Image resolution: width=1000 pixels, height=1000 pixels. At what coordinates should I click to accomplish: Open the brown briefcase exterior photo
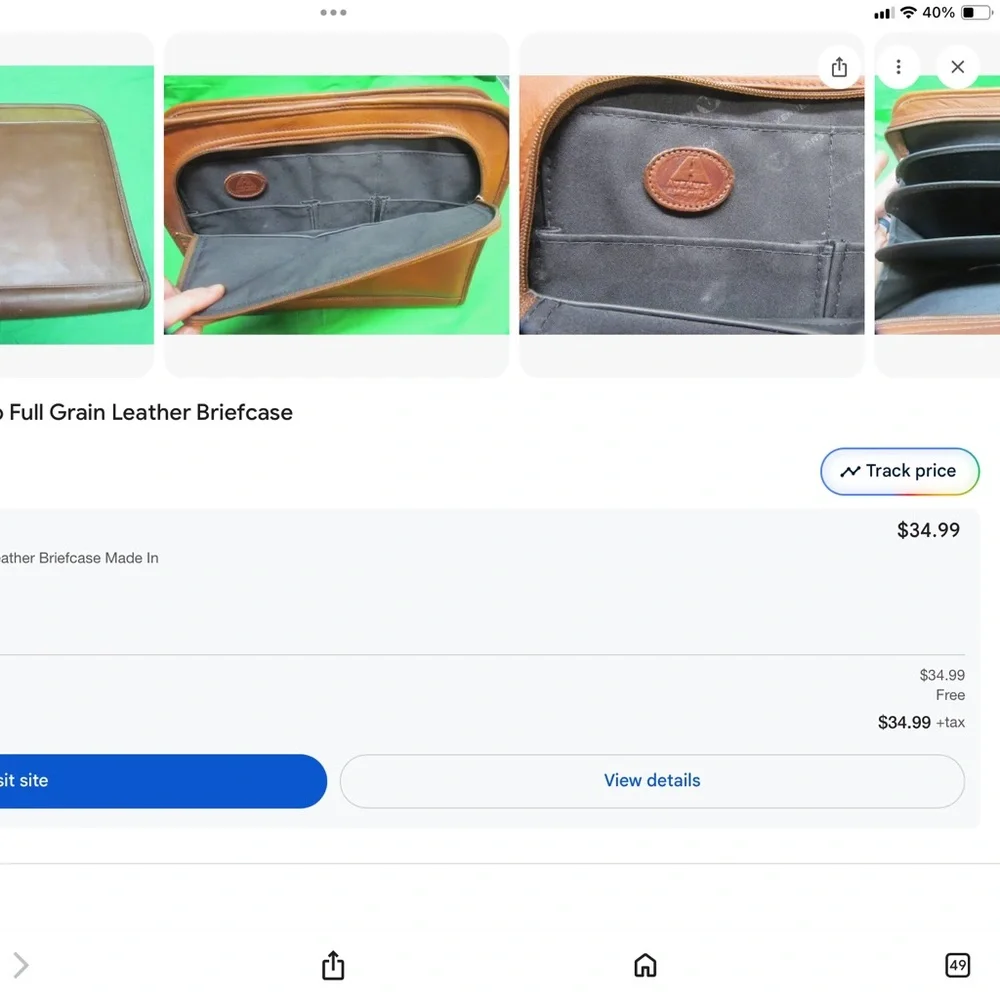[77, 205]
